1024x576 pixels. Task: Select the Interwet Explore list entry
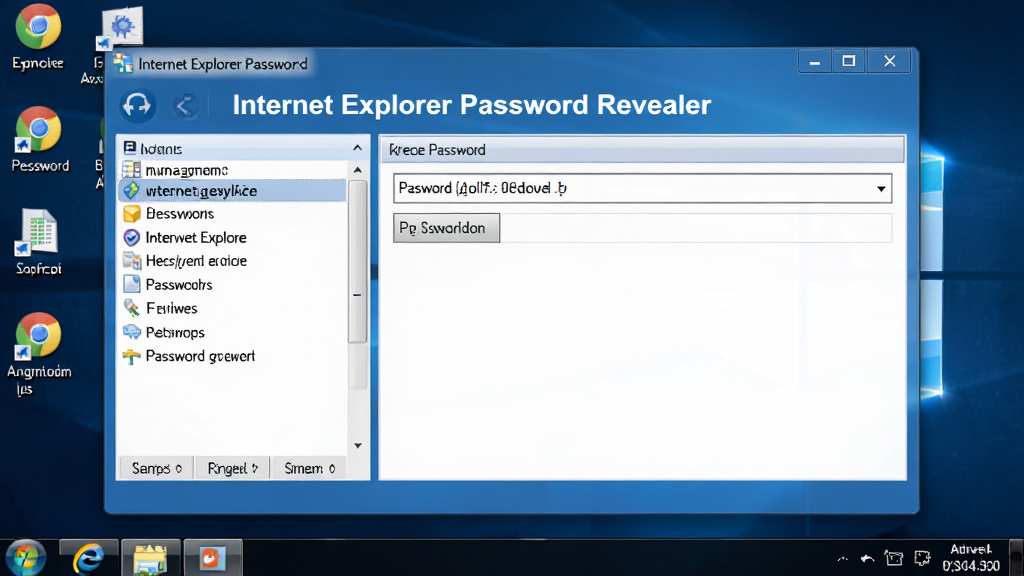pos(232,238)
